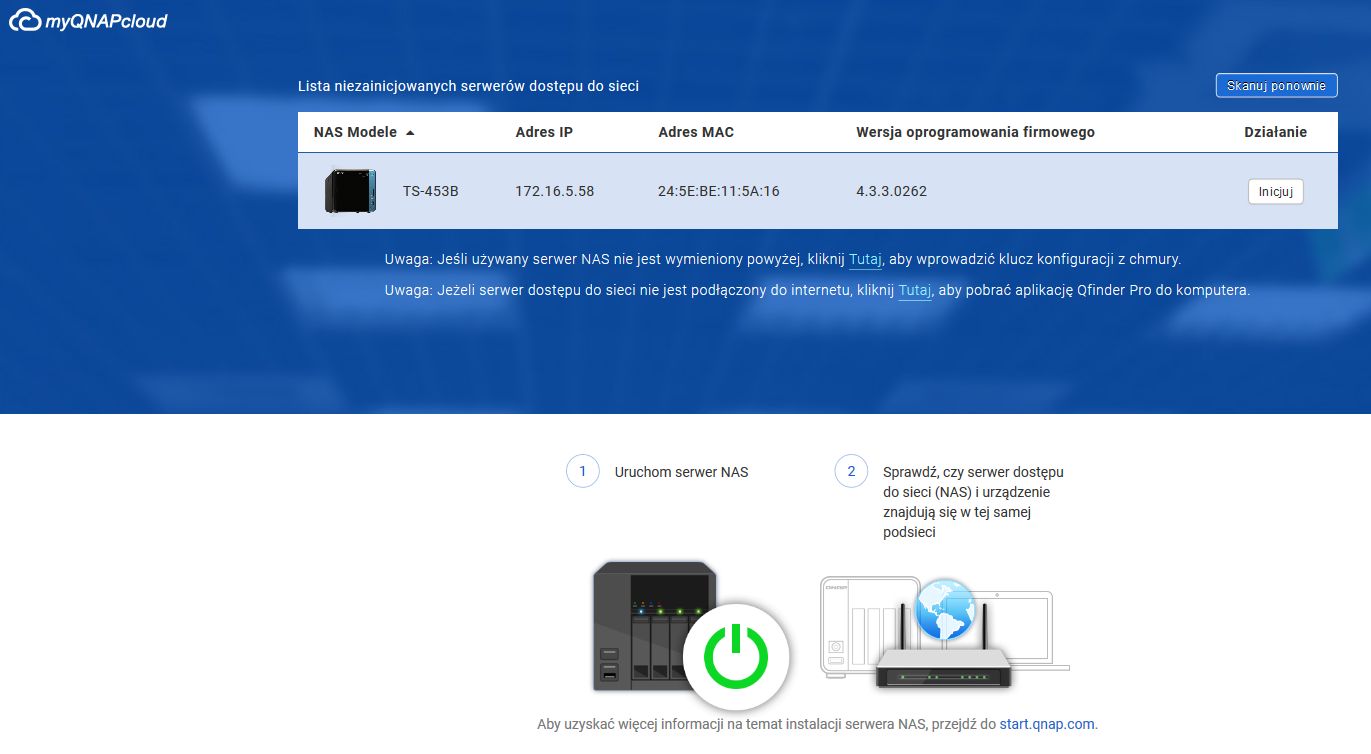Click the step text about same subnet
The width and height of the screenshot is (1371, 754).
[973, 502]
